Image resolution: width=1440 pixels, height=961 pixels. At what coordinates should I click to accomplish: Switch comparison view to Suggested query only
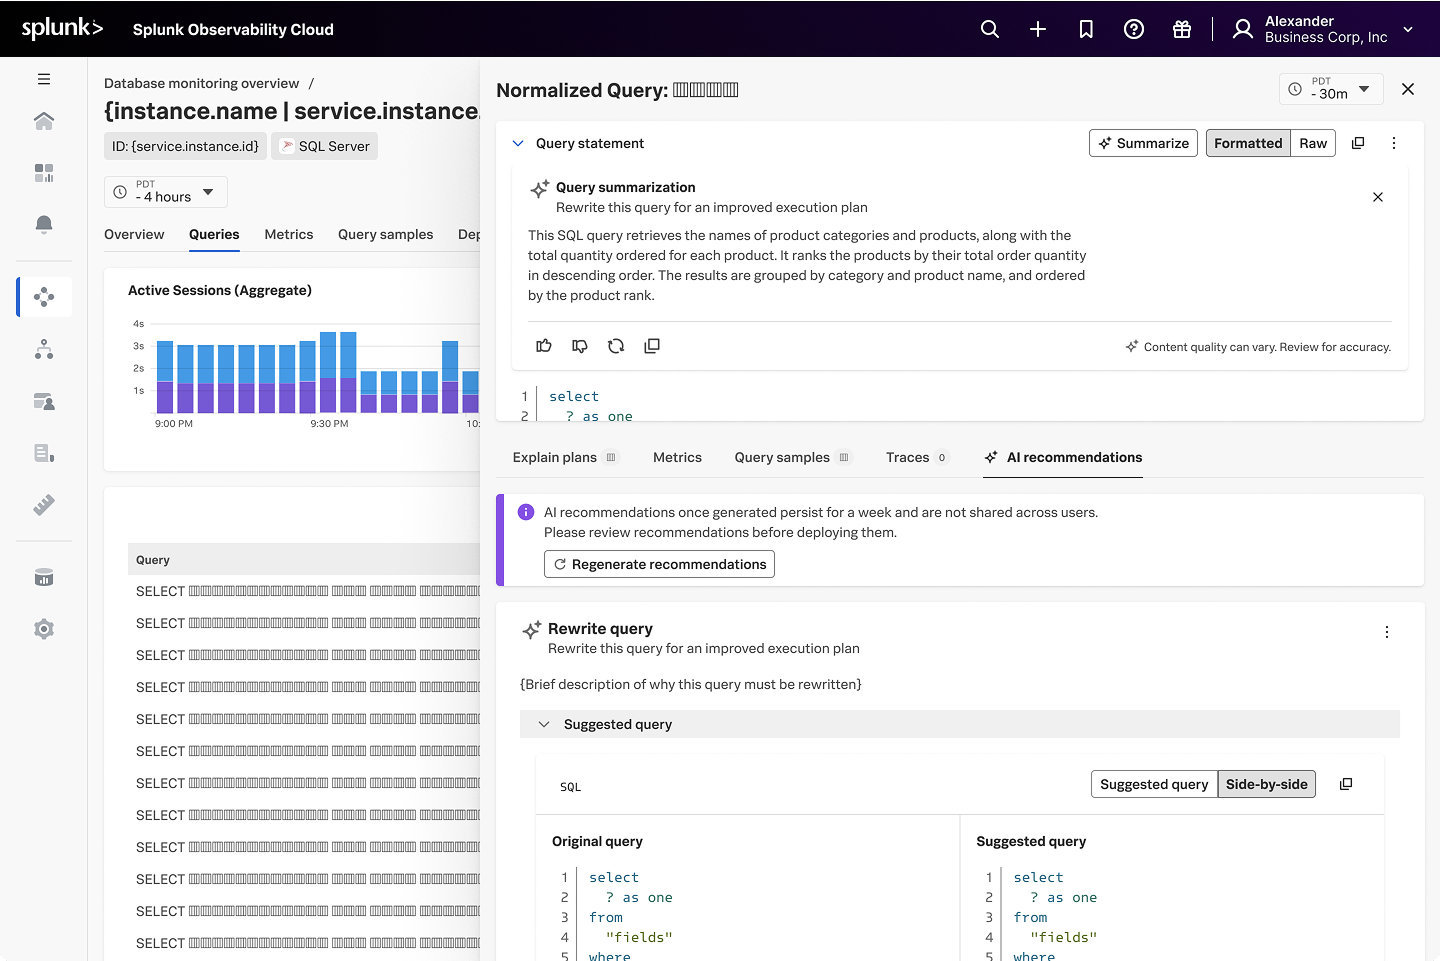[1154, 784]
